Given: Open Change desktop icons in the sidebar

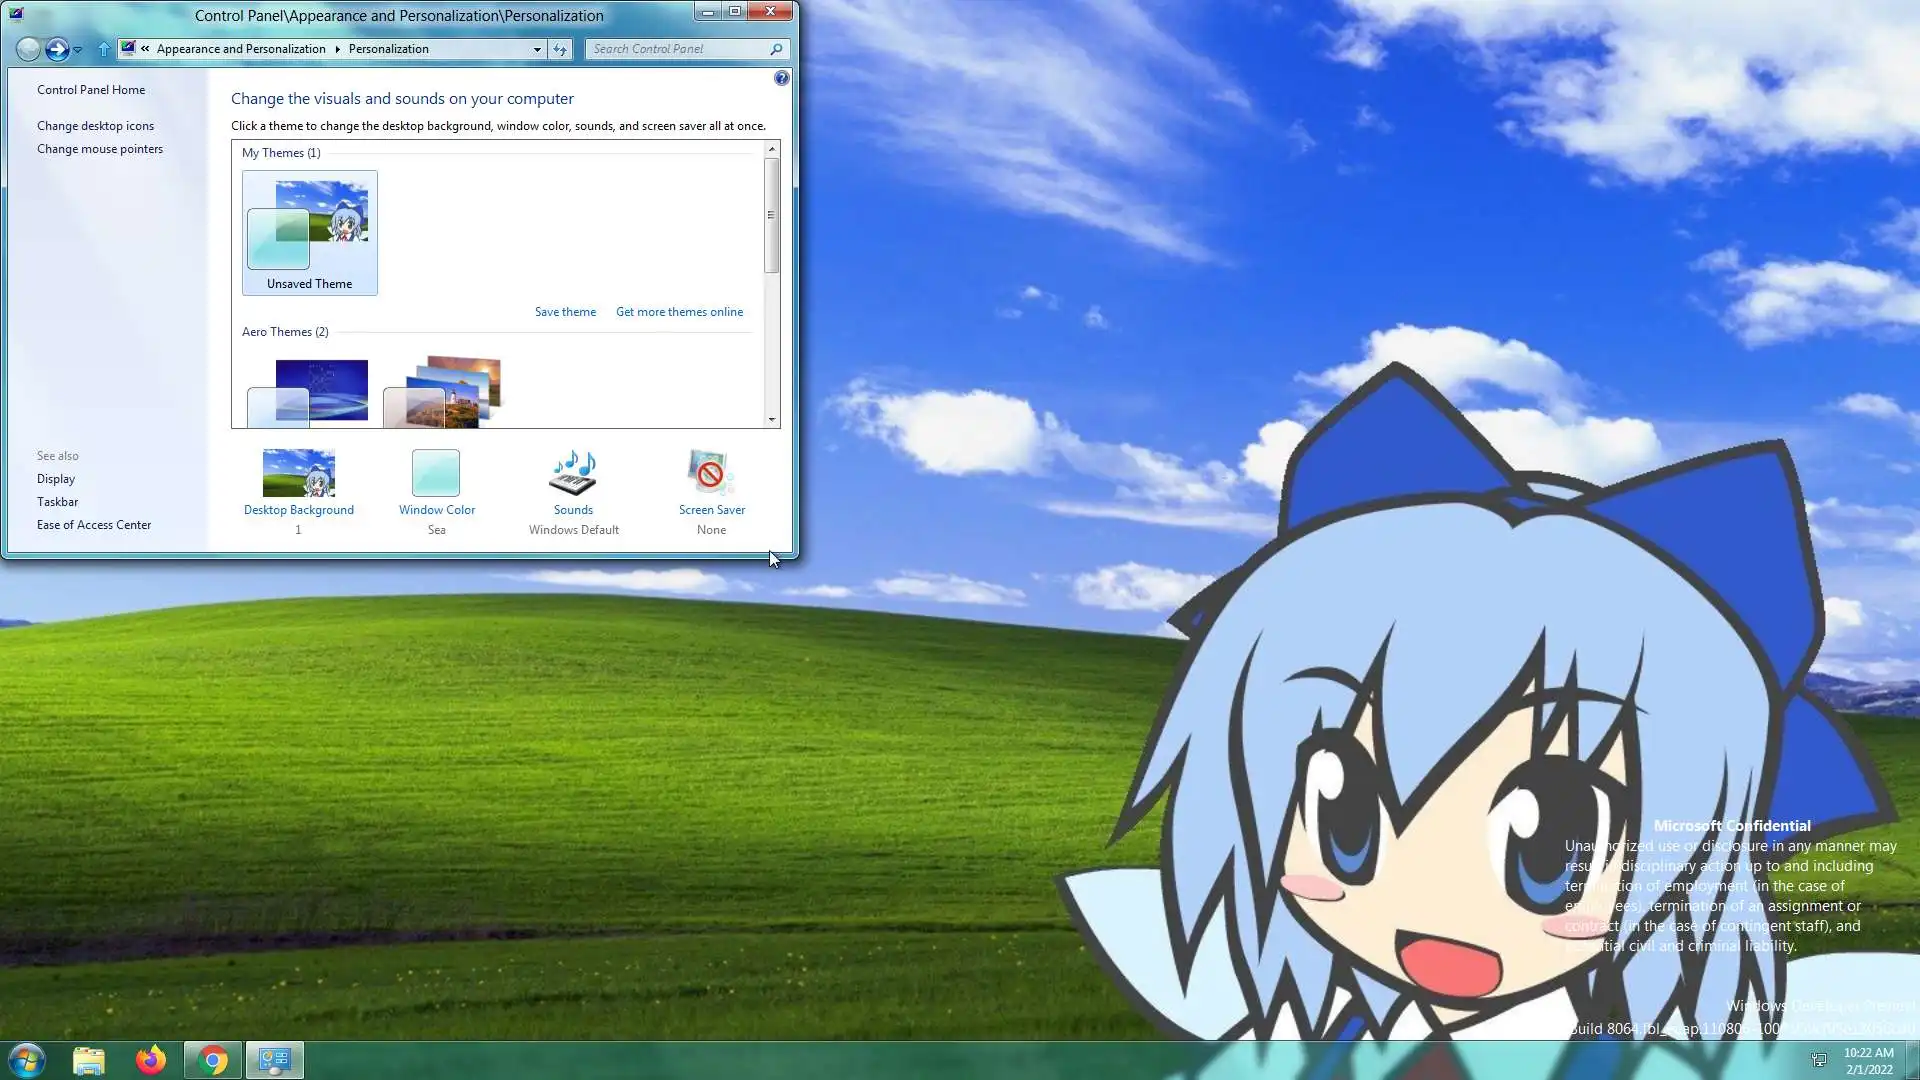Looking at the screenshot, I should pos(95,126).
